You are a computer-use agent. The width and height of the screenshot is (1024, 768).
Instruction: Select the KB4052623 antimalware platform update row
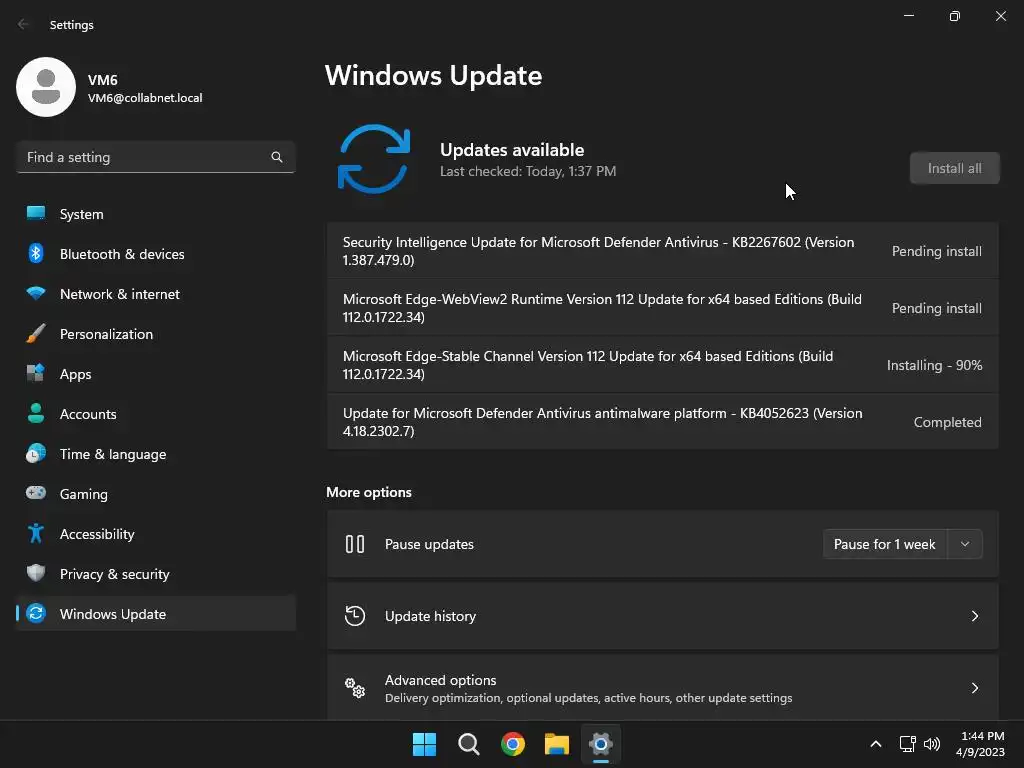coord(662,422)
